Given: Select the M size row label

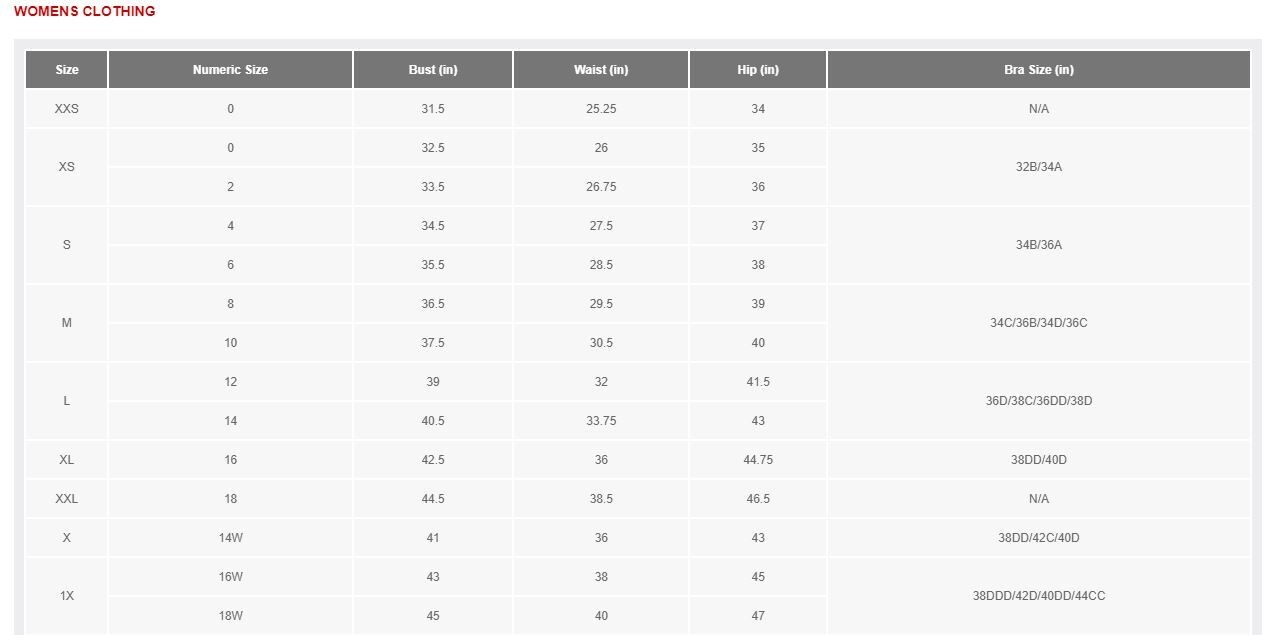Looking at the screenshot, I should [x=67, y=323].
